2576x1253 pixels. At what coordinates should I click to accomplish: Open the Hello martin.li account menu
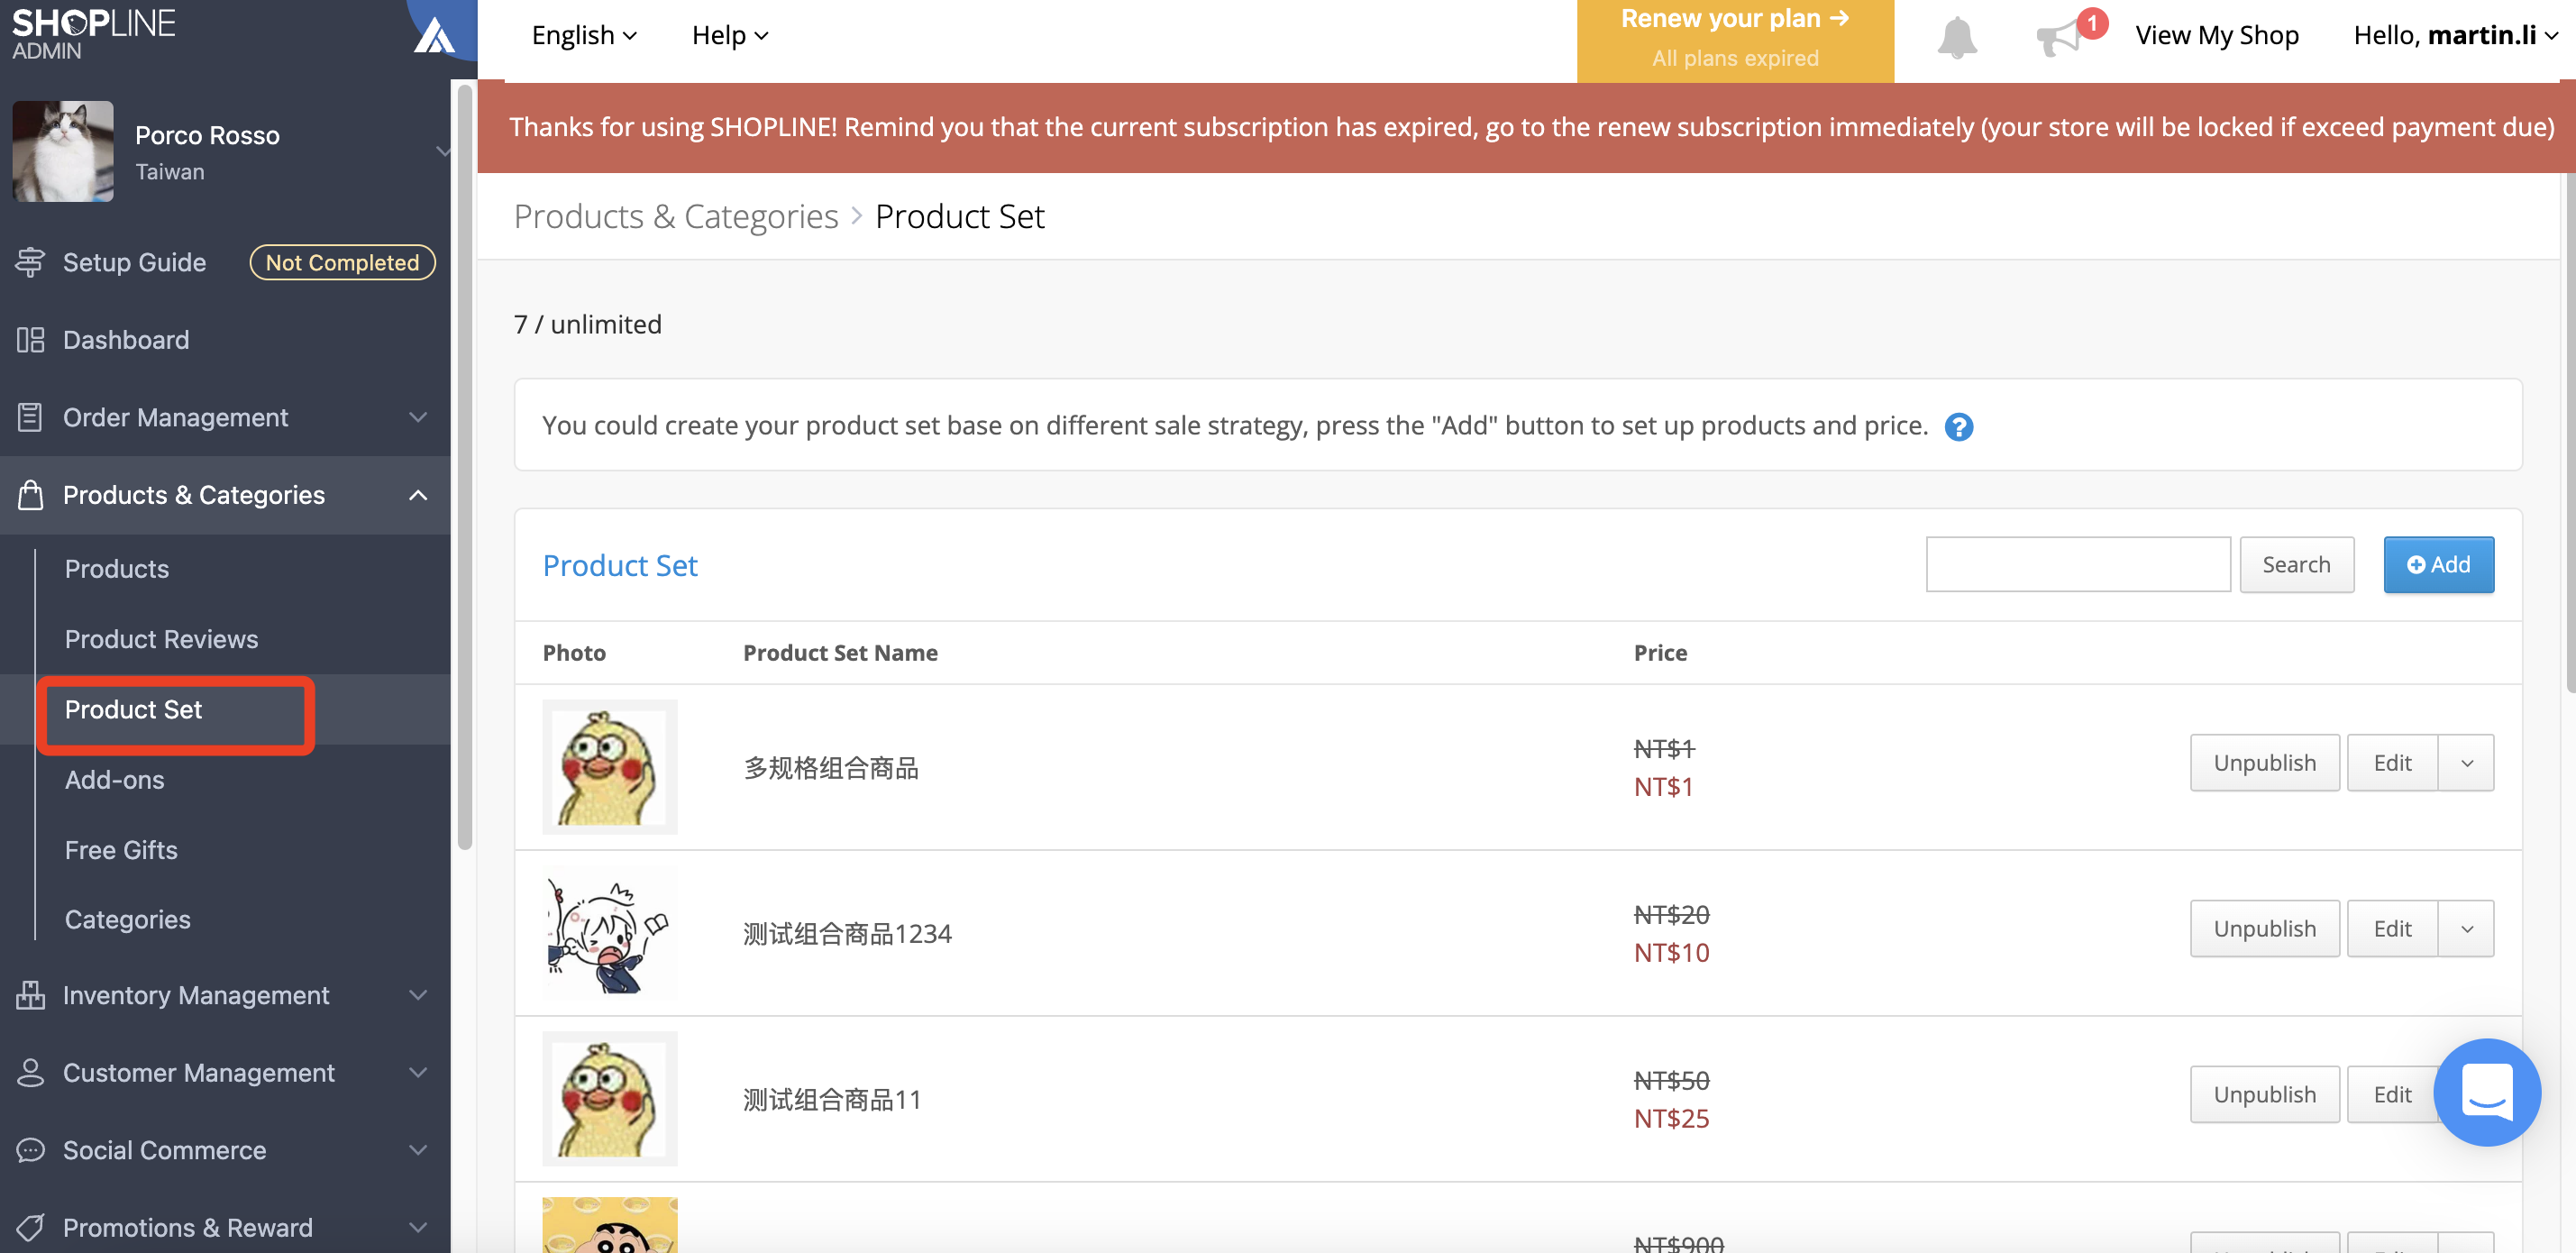[x=2454, y=35]
